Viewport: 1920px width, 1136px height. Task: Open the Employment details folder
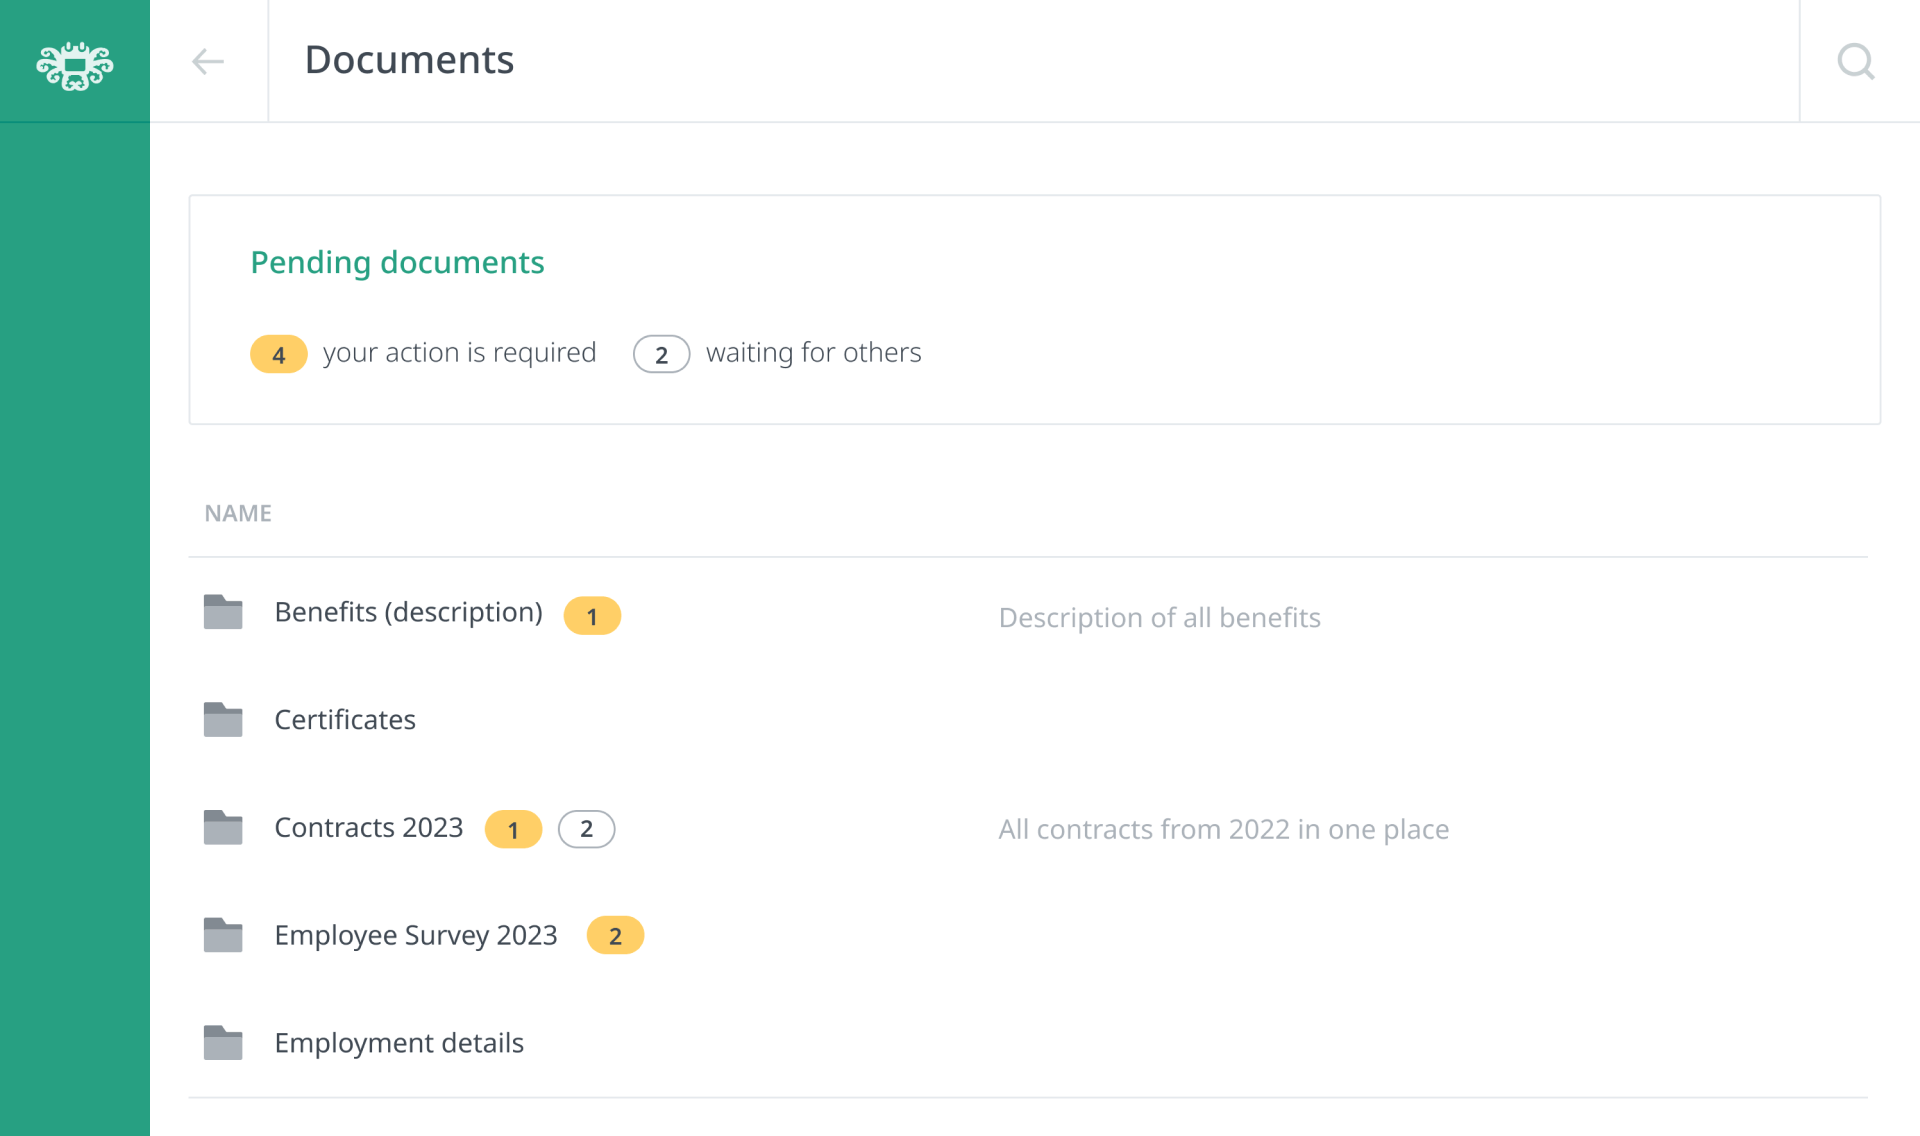399,1042
